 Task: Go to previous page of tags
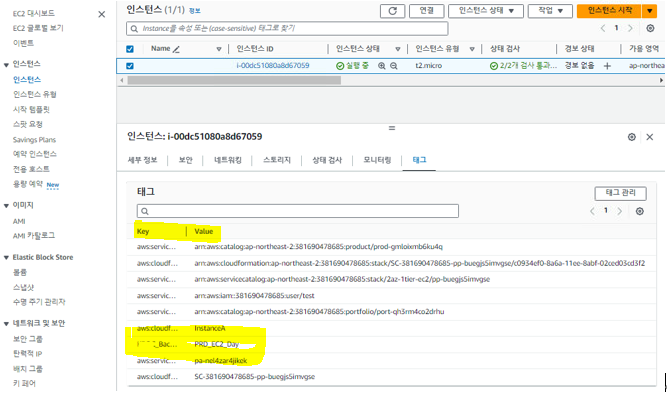[592, 211]
